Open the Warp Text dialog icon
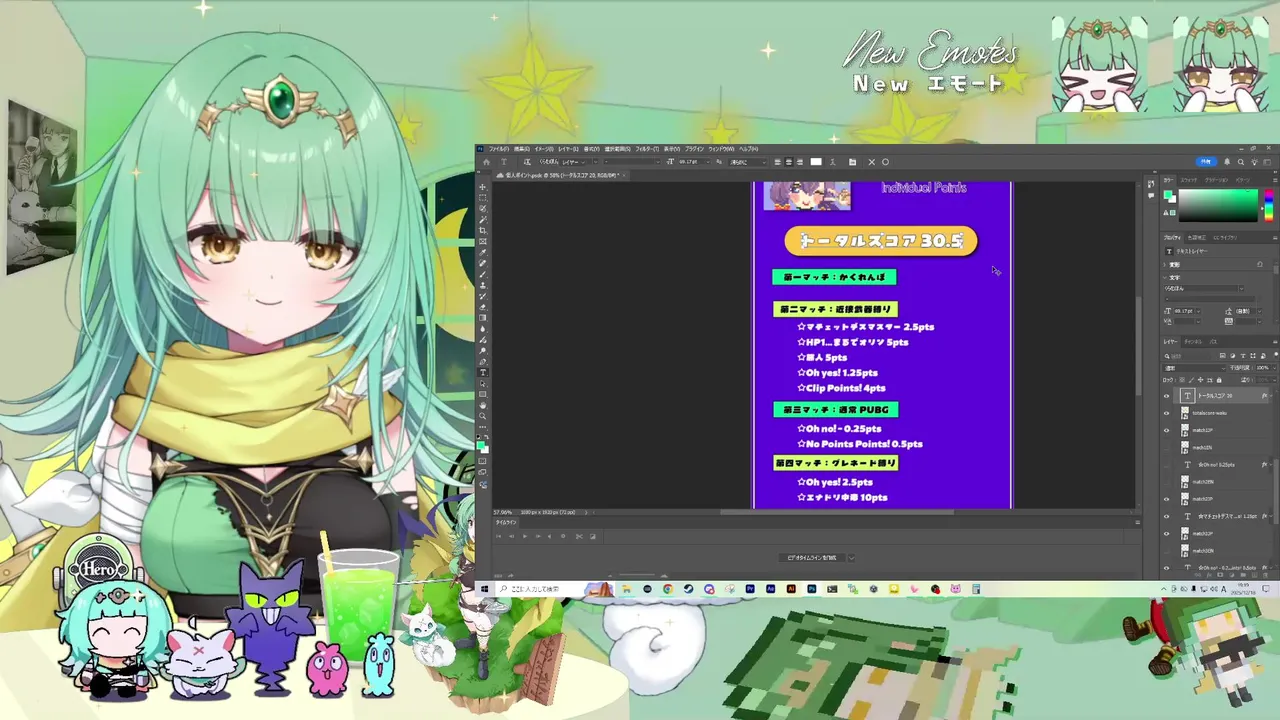Viewport: 1280px width, 720px height. 833,162
